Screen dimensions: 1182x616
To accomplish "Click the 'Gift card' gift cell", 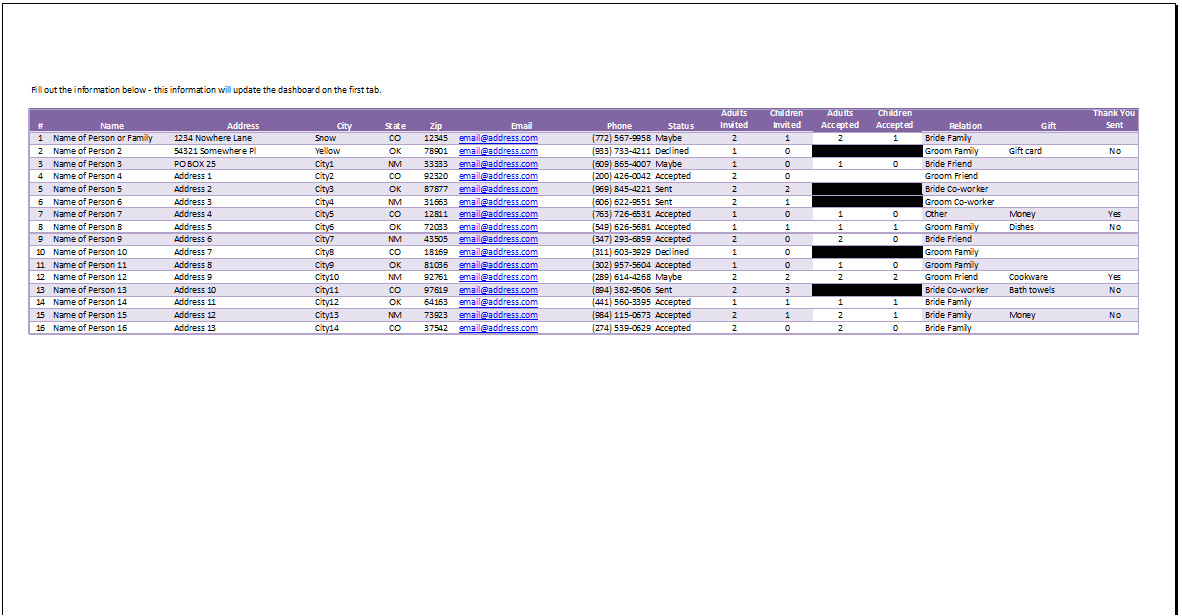I will [1025, 151].
